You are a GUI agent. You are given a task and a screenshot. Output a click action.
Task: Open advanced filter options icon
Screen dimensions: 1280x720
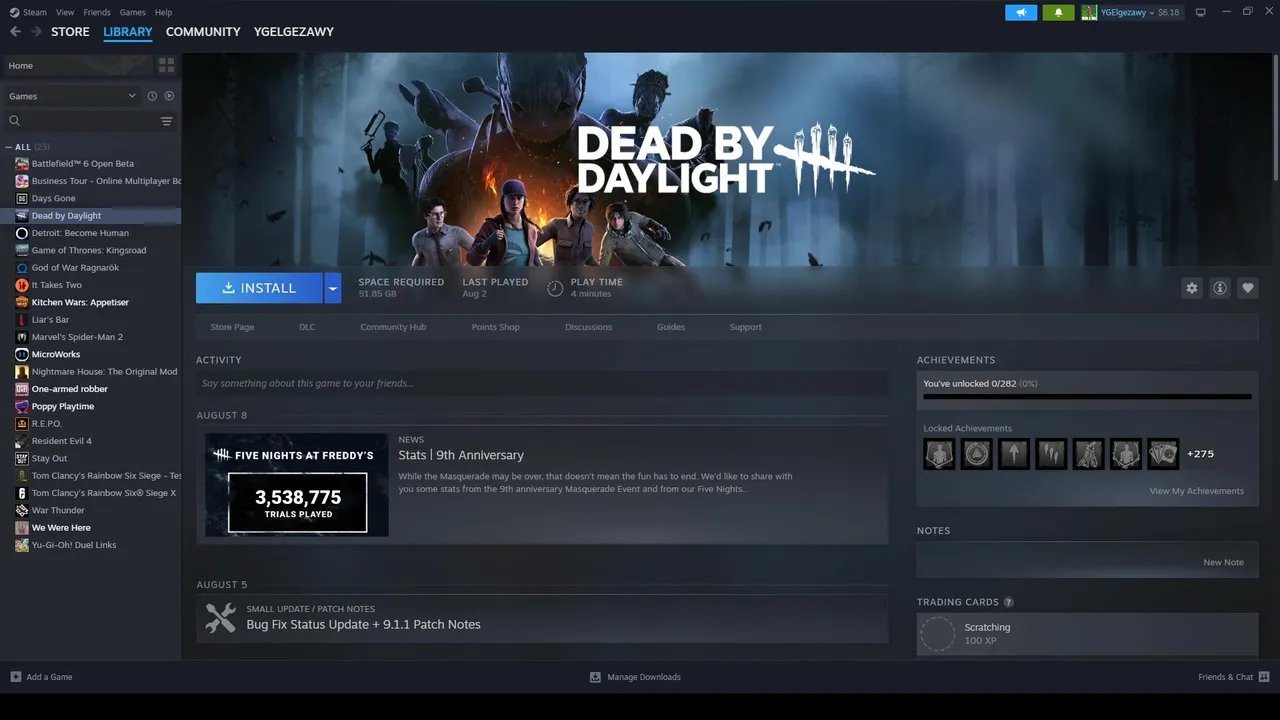(167, 121)
